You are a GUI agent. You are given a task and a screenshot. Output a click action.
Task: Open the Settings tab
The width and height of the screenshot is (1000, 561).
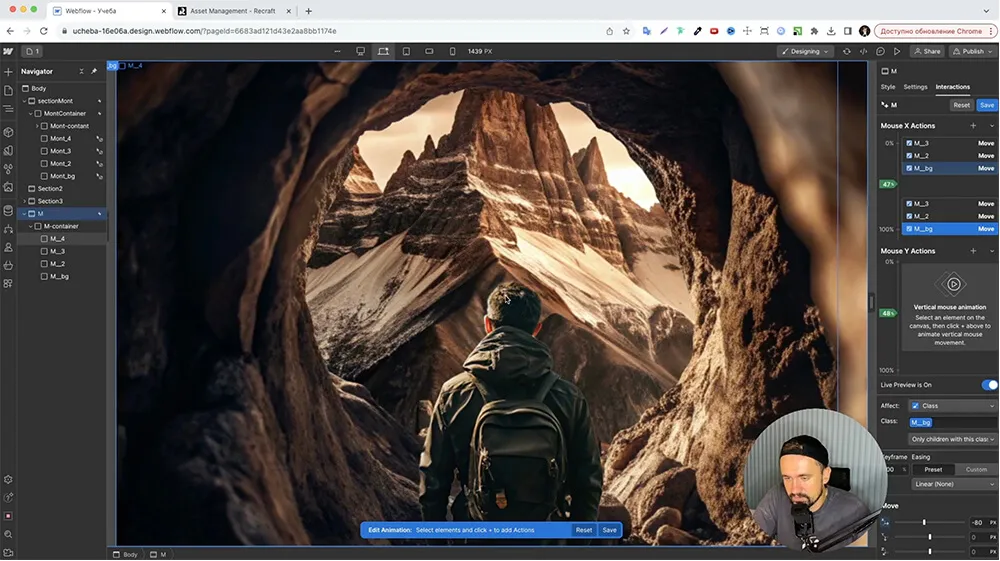pyautogui.click(x=915, y=87)
